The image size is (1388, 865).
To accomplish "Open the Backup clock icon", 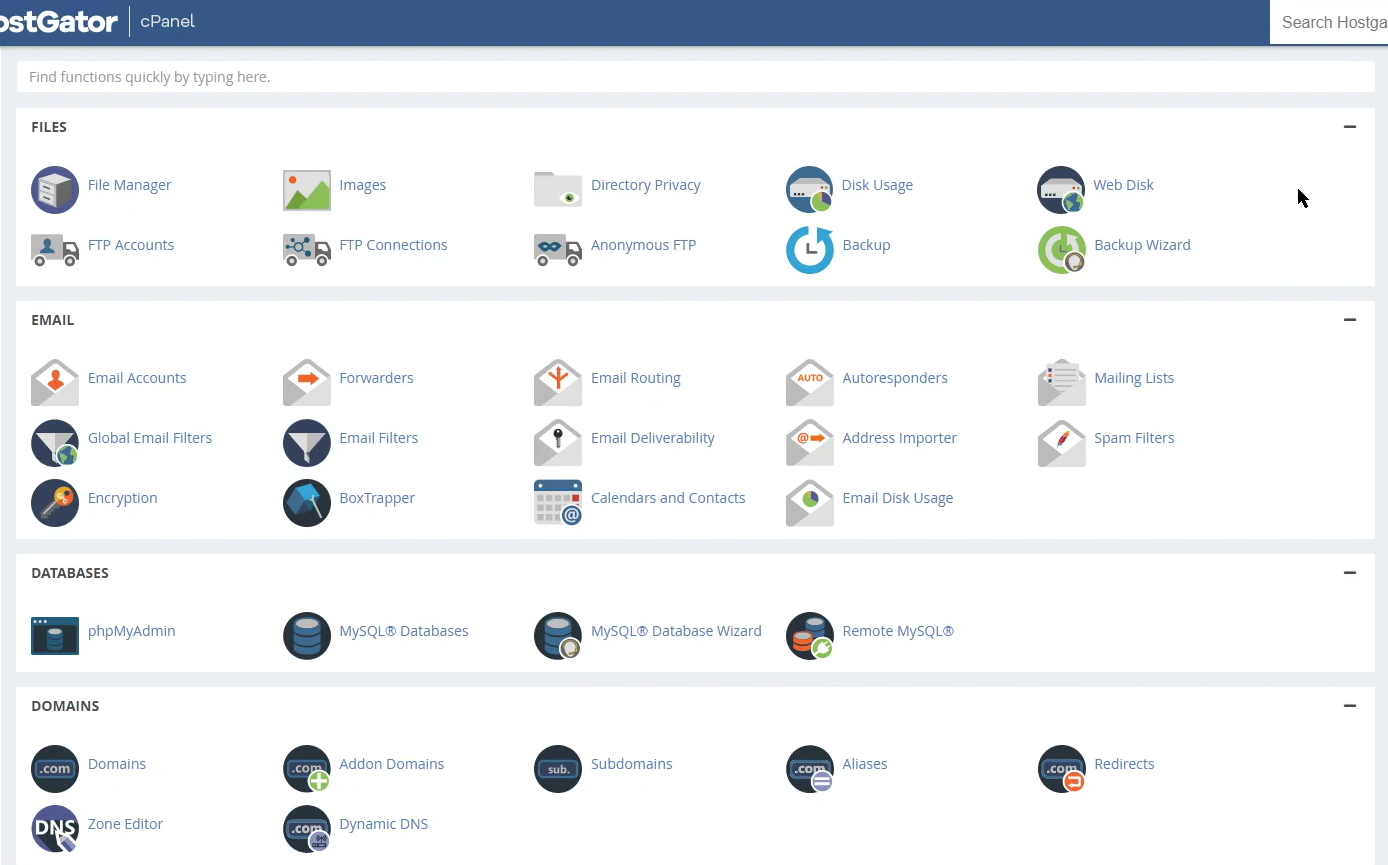I will (x=810, y=250).
